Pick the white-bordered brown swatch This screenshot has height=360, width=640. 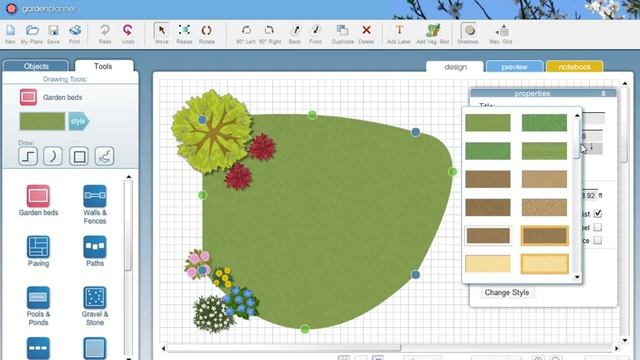click(x=488, y=236)
